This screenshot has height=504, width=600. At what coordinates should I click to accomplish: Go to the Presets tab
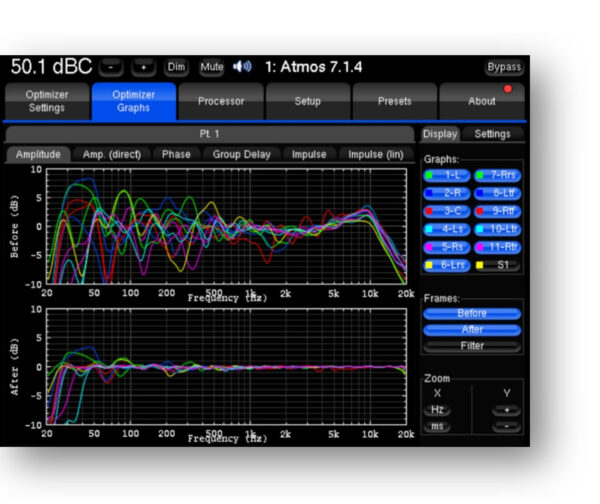[395, 101]
